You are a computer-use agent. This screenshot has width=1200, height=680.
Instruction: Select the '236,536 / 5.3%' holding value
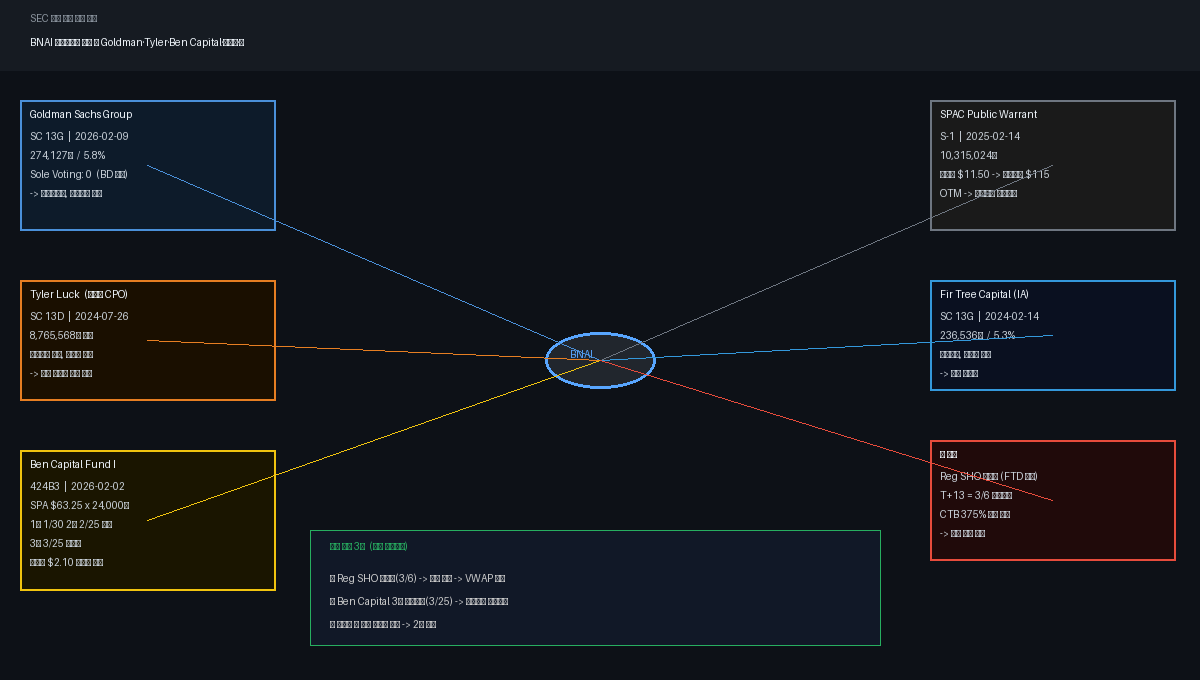(978, 335)
